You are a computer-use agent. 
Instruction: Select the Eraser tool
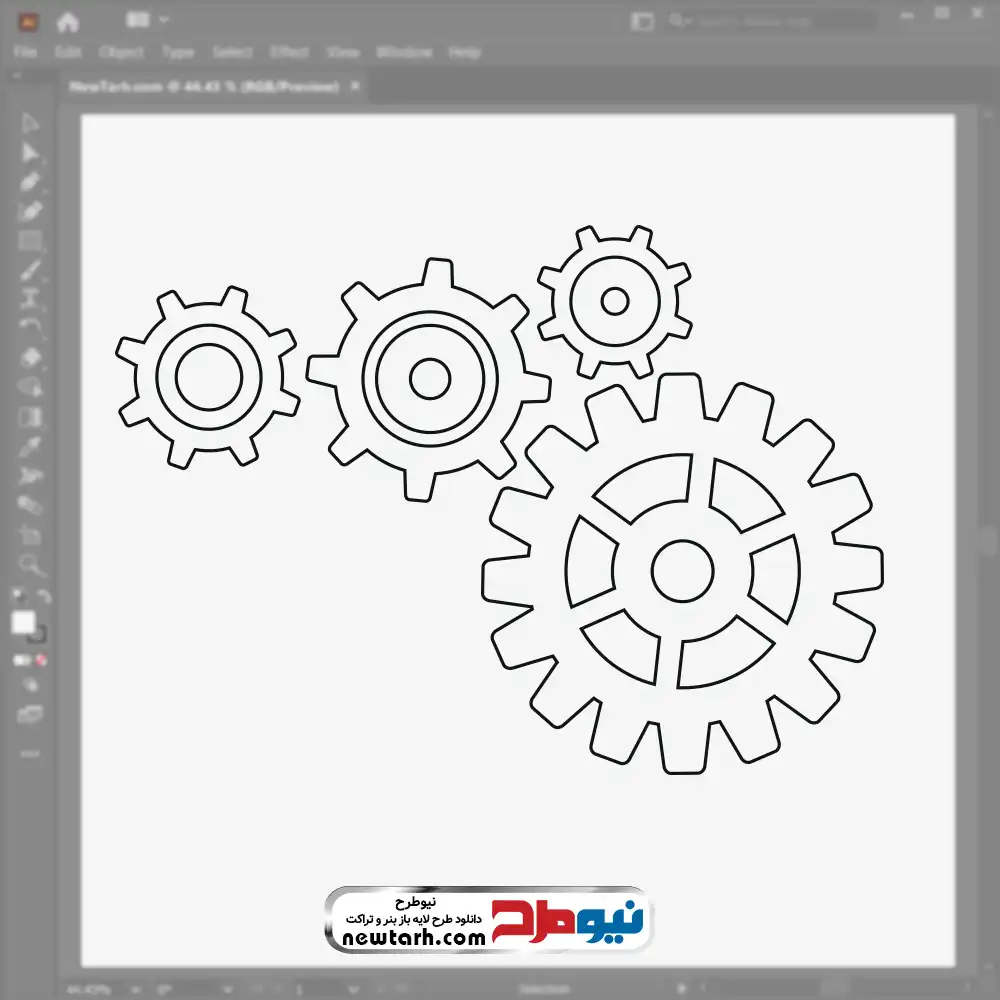30,357
